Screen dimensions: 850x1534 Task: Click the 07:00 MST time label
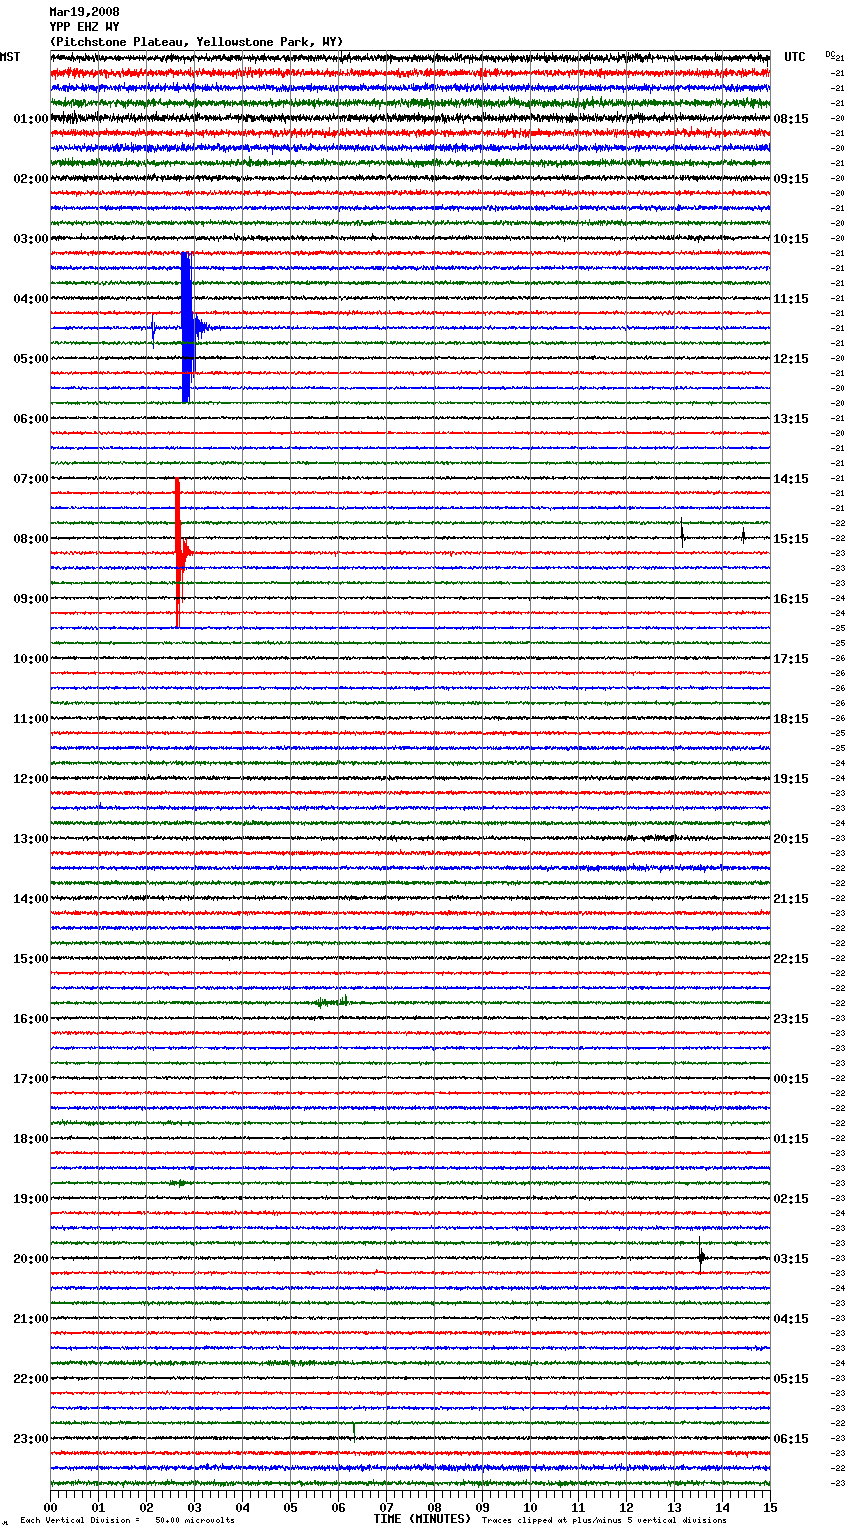pos(31,479)
